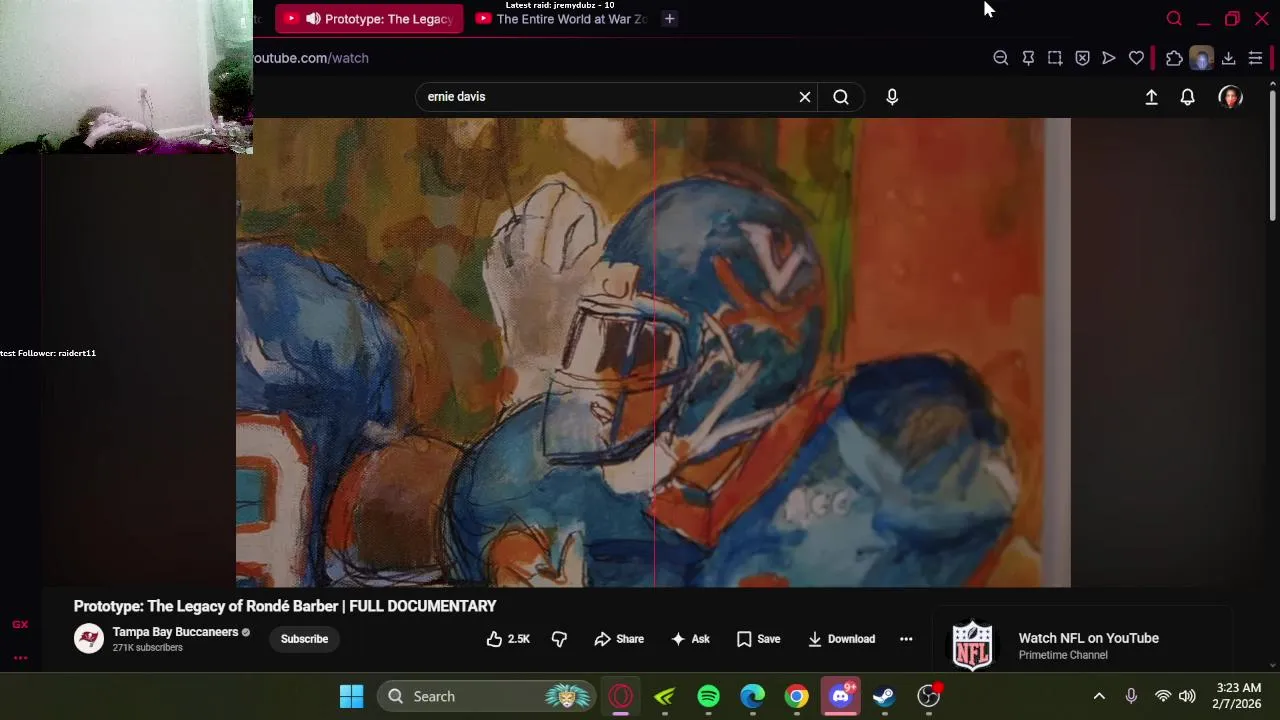Save the video to a playlist

[x=758, y=639]
